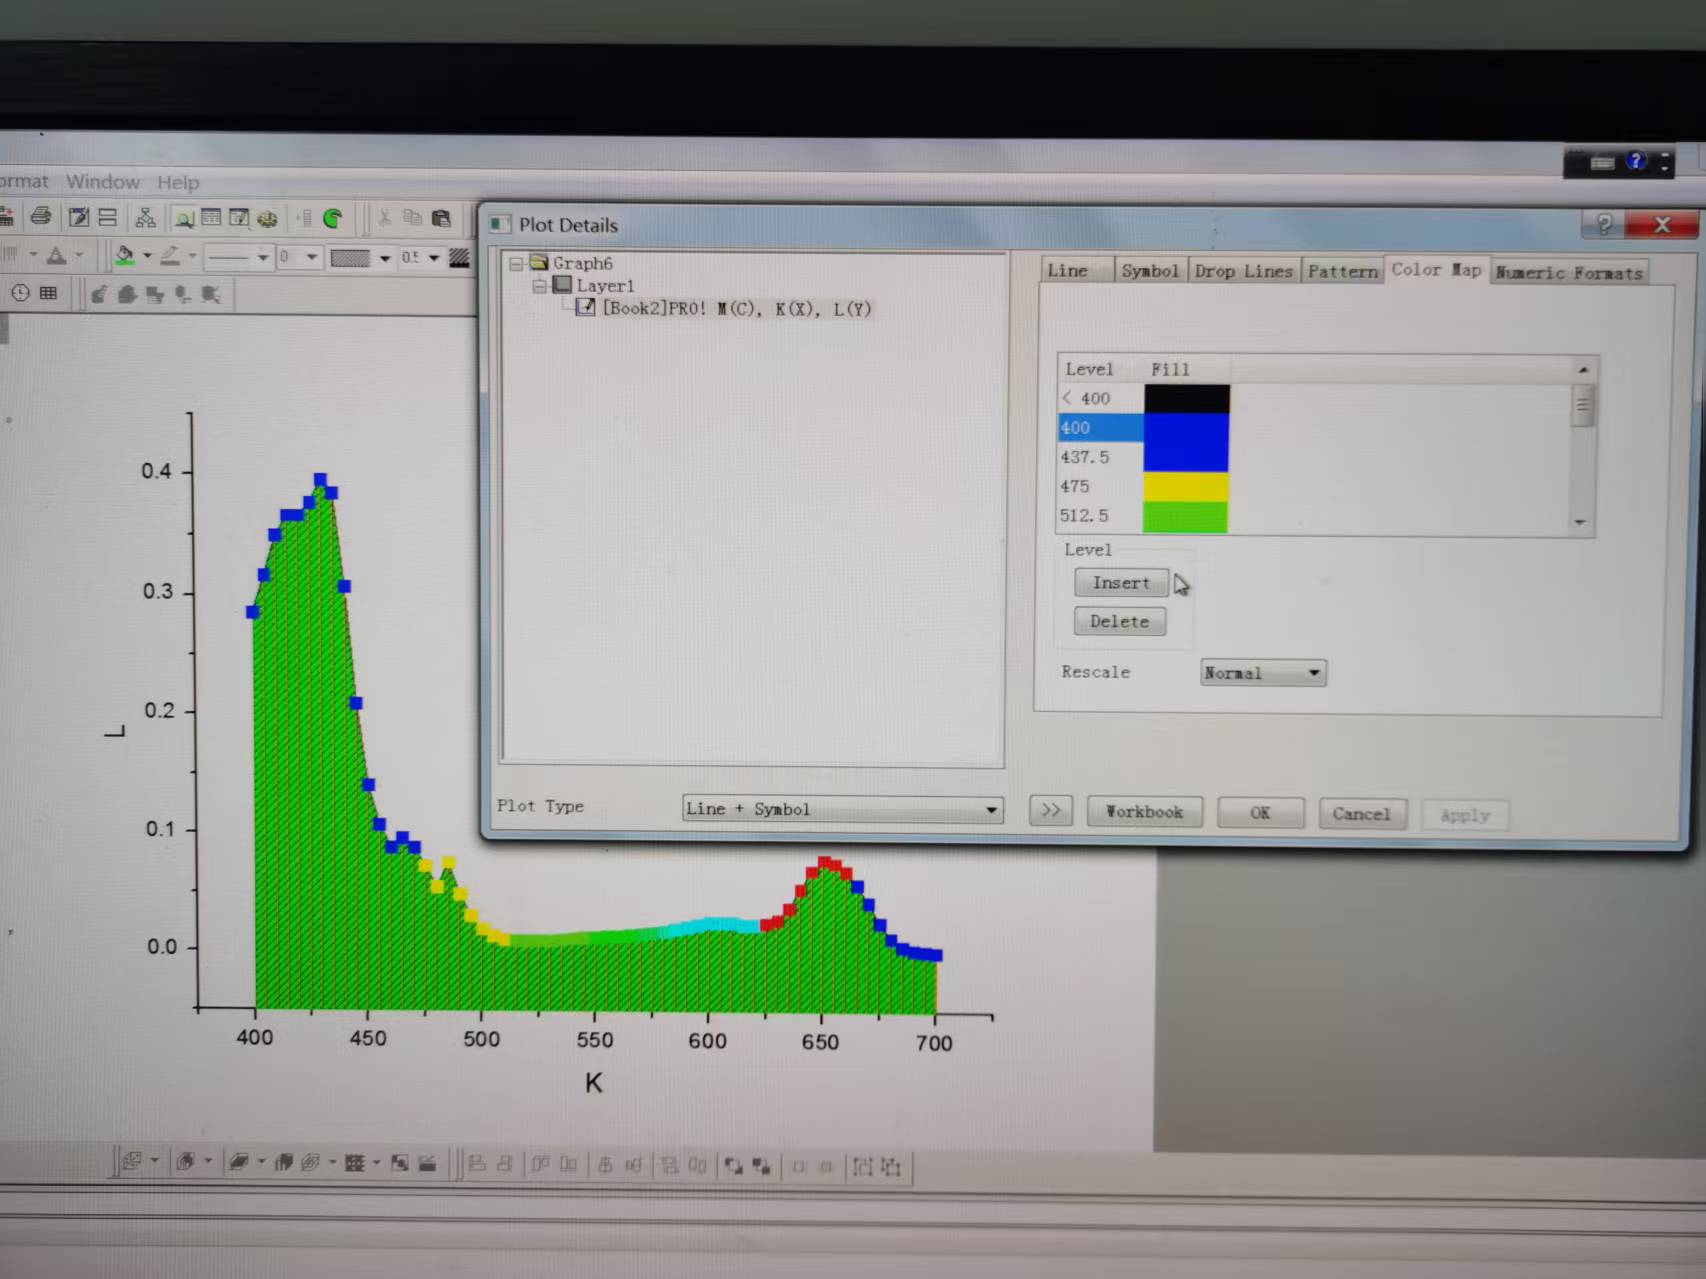This screenshot has height=1279, width=1706.
Task: Click the Workbook button
Action: [1144, 812]
